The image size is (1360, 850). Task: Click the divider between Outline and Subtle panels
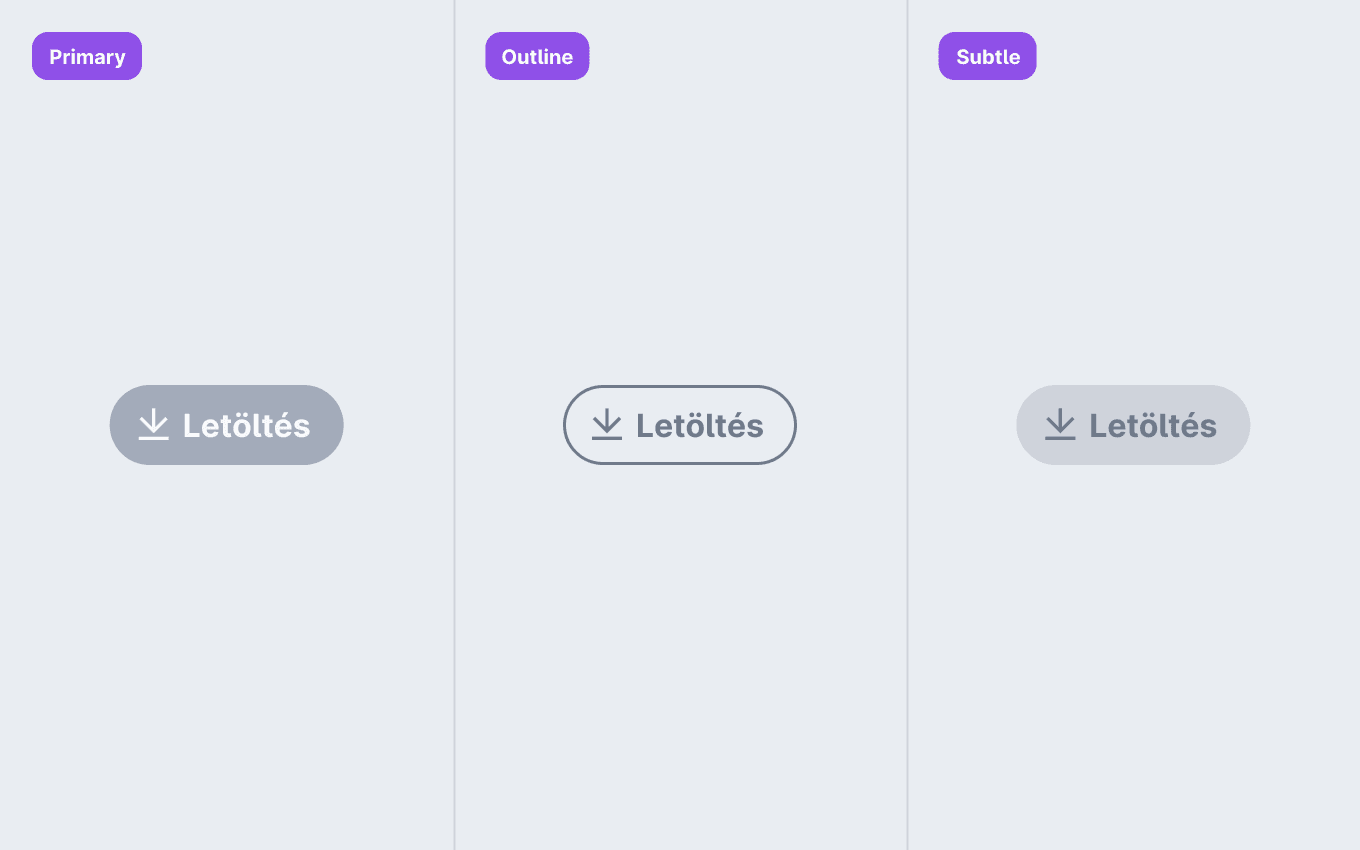(x=907, y=425)
